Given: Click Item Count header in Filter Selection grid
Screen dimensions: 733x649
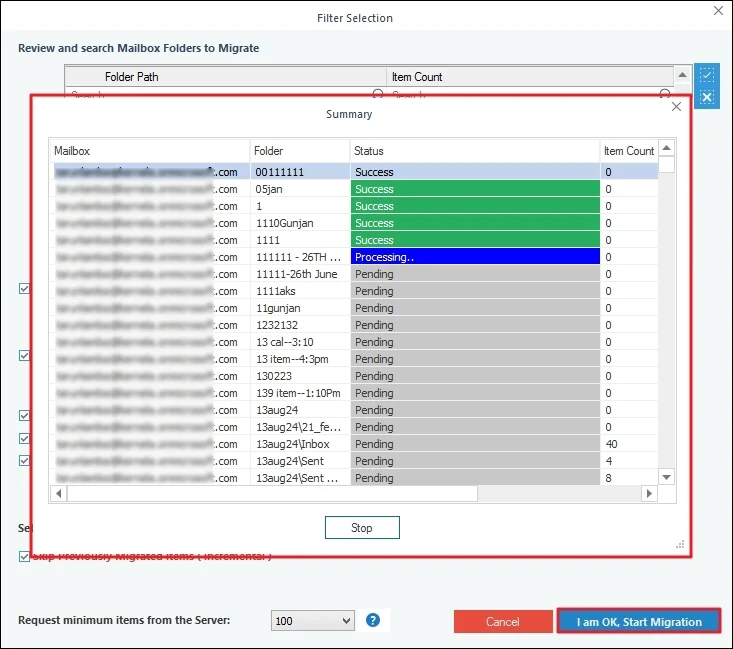Looking at the screenshot, I should (530, 77).
